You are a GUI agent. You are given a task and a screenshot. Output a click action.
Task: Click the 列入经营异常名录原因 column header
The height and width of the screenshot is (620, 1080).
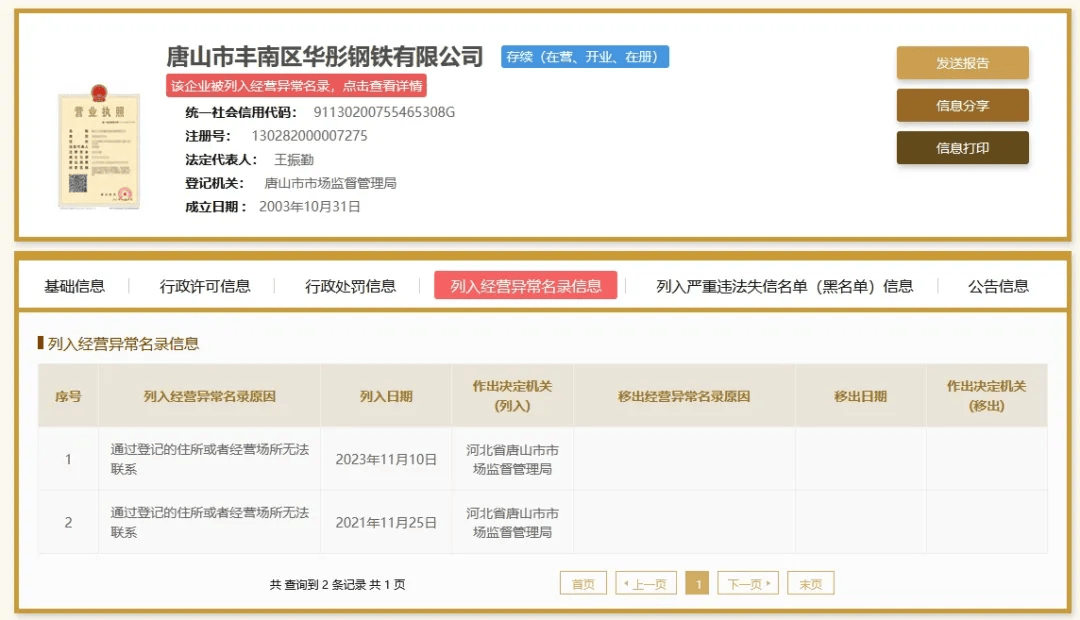209,396
